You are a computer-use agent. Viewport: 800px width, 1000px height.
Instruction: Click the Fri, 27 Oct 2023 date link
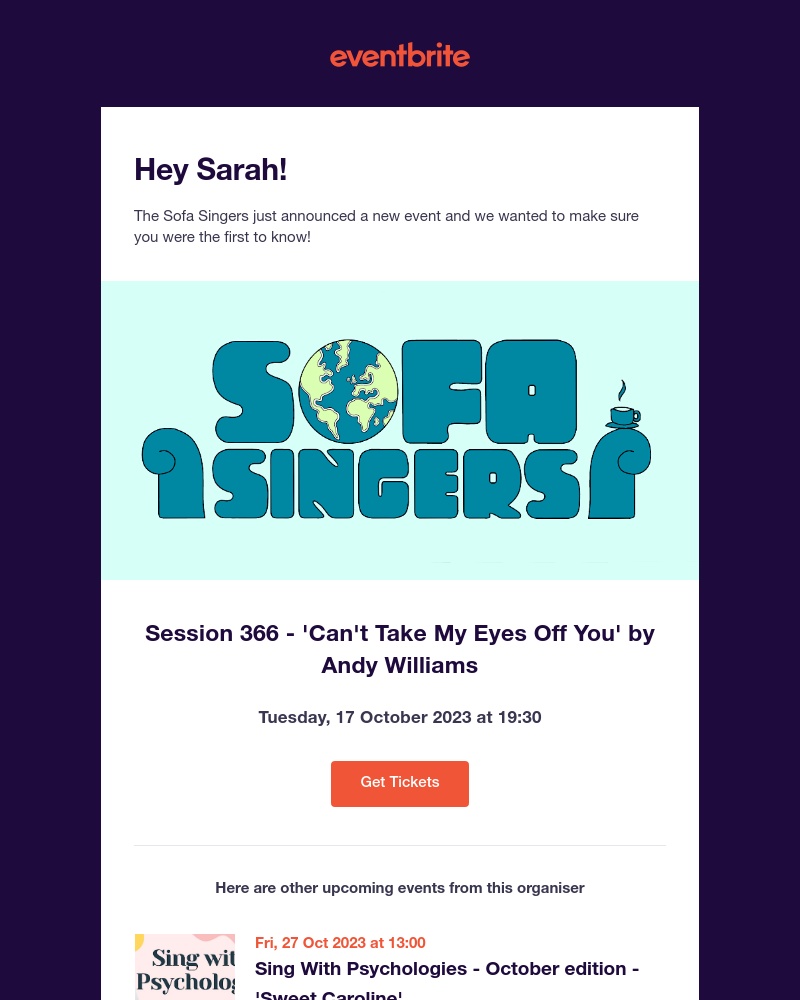340,943
